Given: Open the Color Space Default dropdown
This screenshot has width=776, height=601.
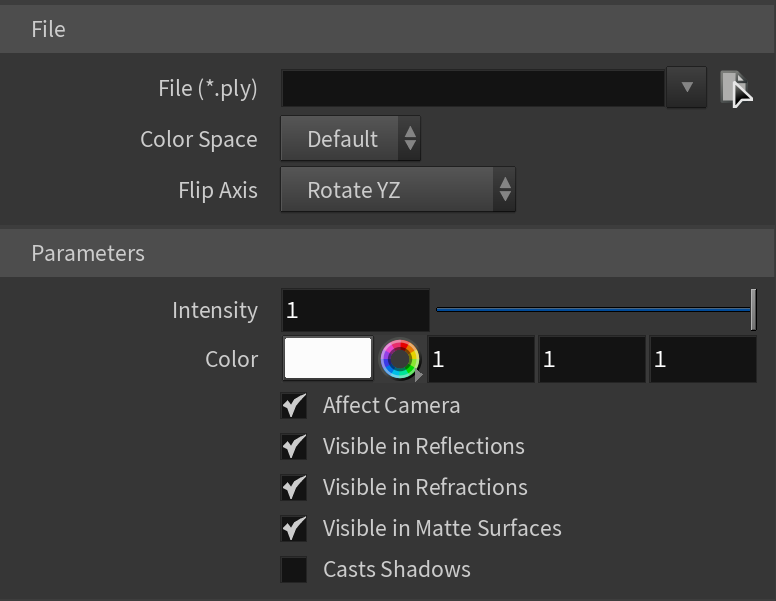Looking at the screenshot, I should 350,139.
